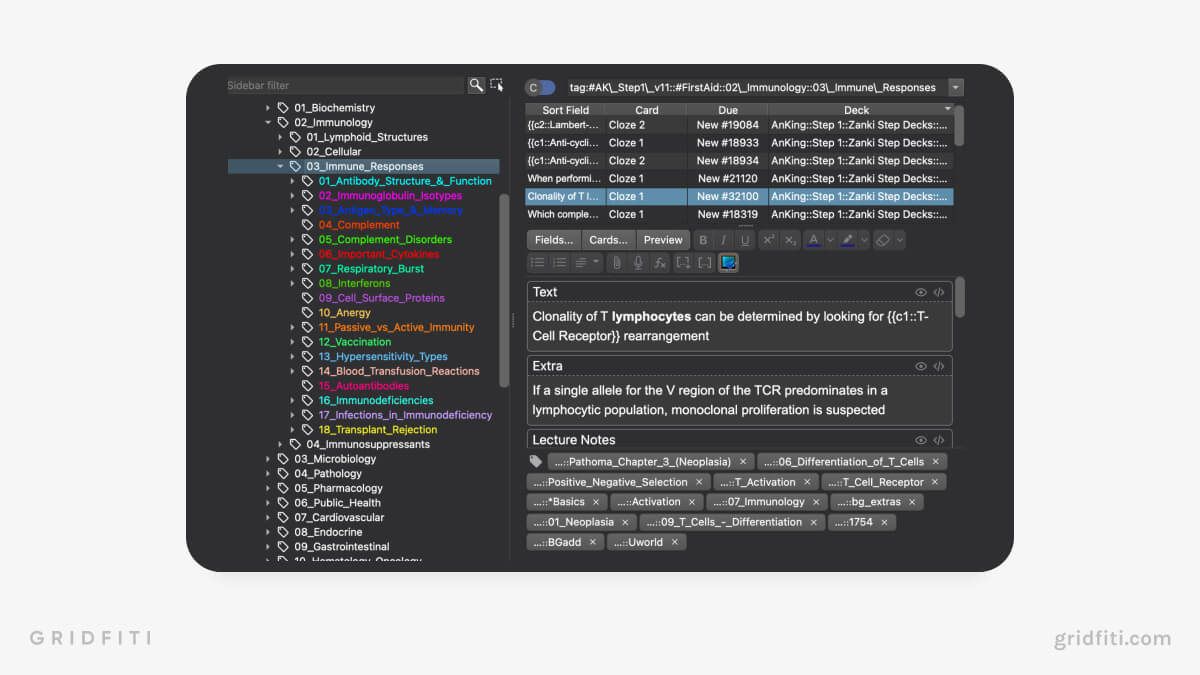Apply subscript formatting
The image size is (1200, 675).
(x=790, y=240)
